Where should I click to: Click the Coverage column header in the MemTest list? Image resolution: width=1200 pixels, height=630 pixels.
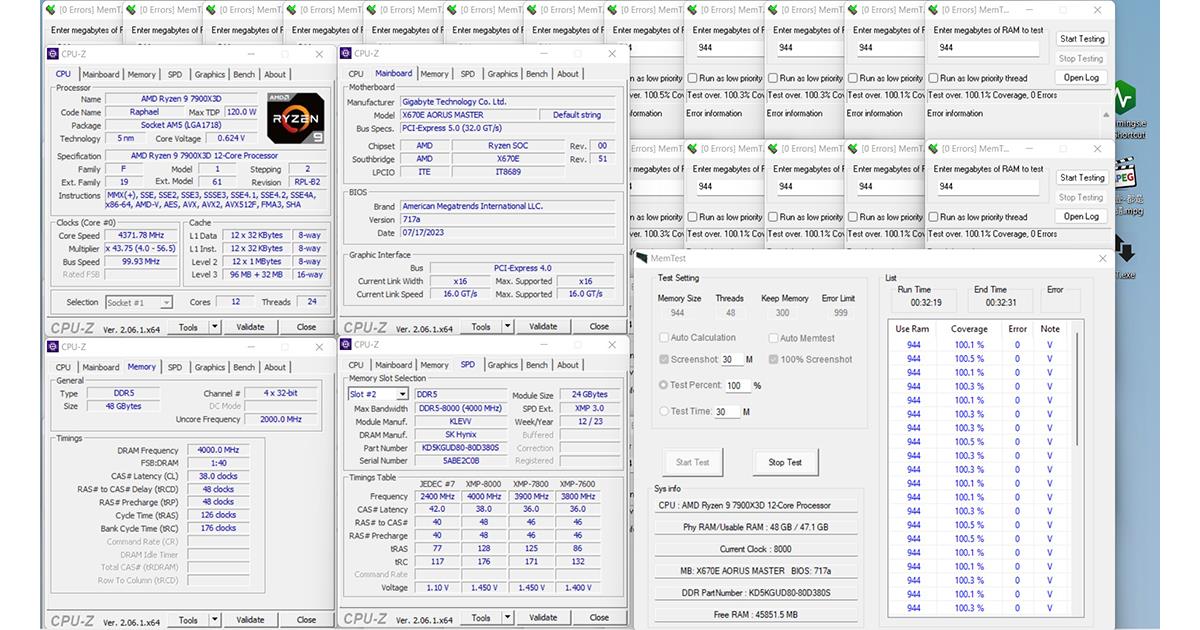969,329
